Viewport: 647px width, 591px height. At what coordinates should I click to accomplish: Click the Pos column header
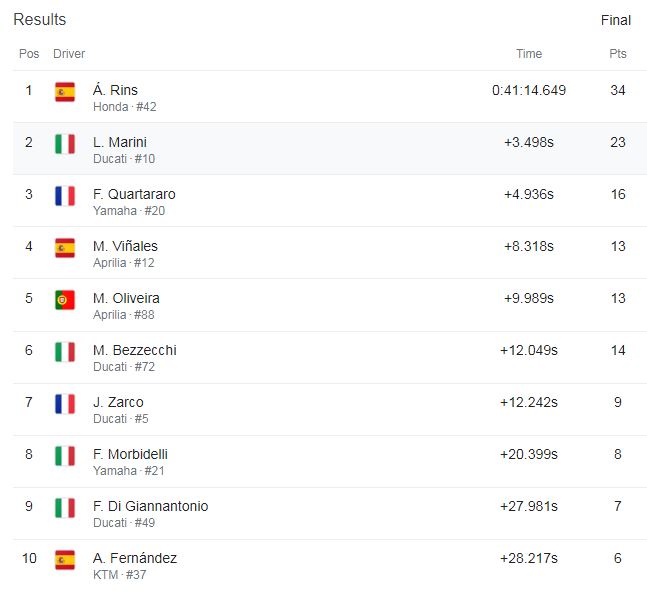coord(29,54)
